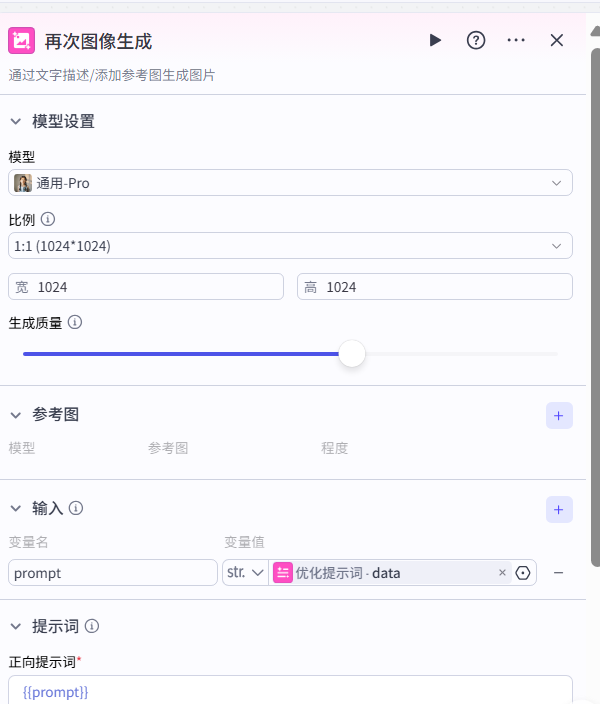Image resolution: width=600 pixels, height=704 pixels.
Task: Click the variable selector icon beside data tag
Action: click(x=523, y=573)
